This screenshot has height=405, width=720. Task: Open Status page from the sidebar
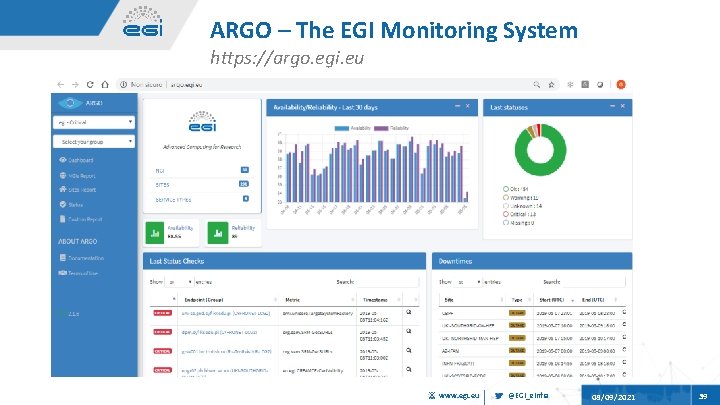pos(71,205)
